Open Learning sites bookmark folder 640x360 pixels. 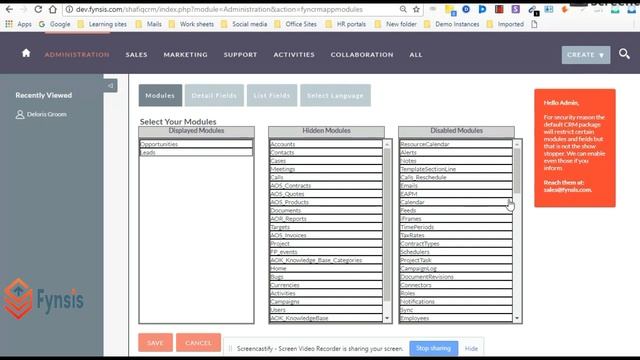[102, 24]
